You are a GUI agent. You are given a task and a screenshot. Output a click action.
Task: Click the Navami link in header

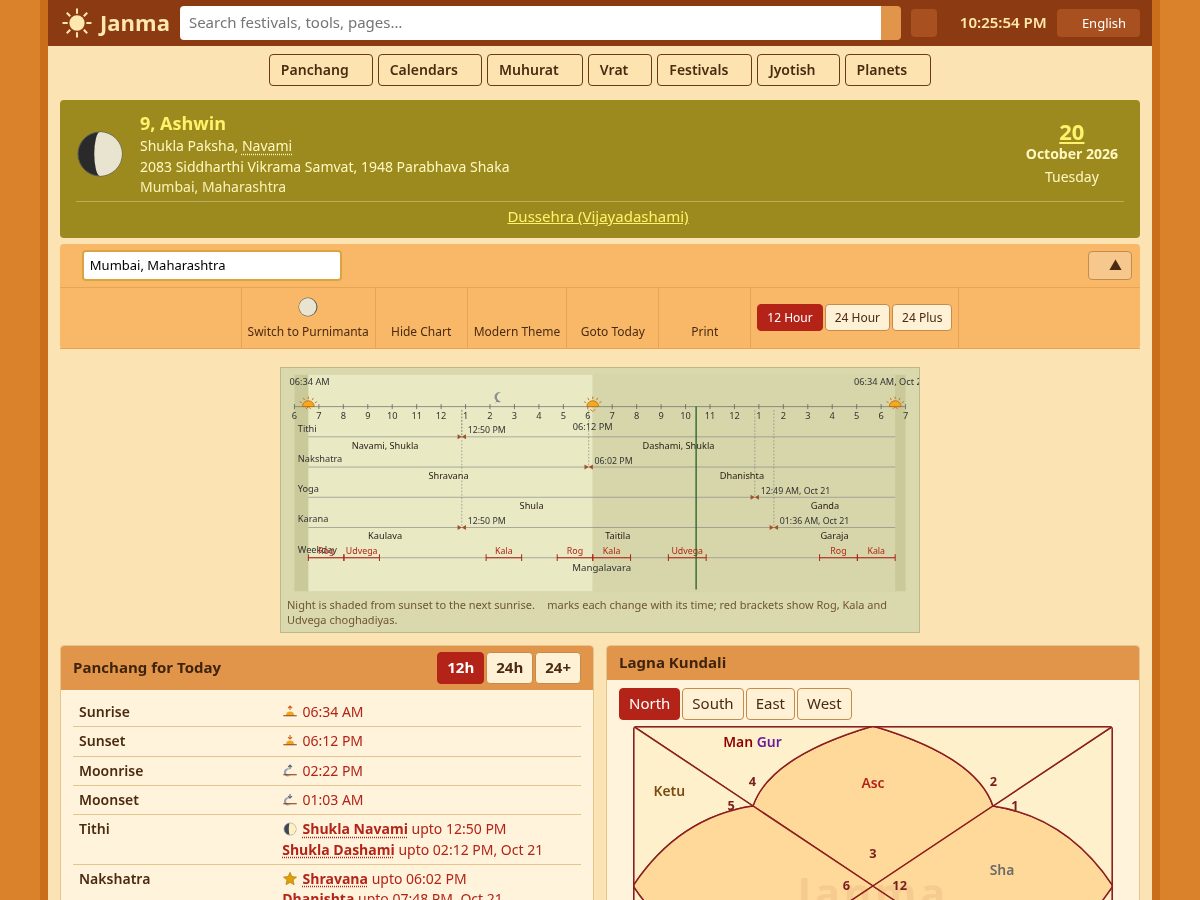267,146
